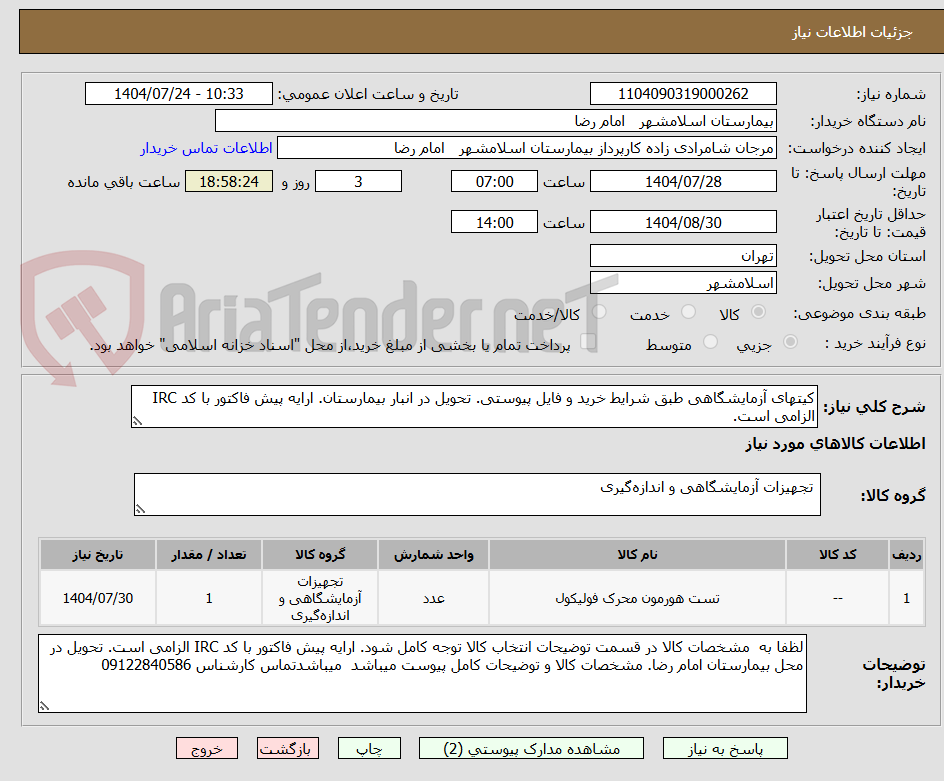Open مشاهده مدارک پیوستی (2)
This screenshot has width=944, height=781.
pos(532,748)
